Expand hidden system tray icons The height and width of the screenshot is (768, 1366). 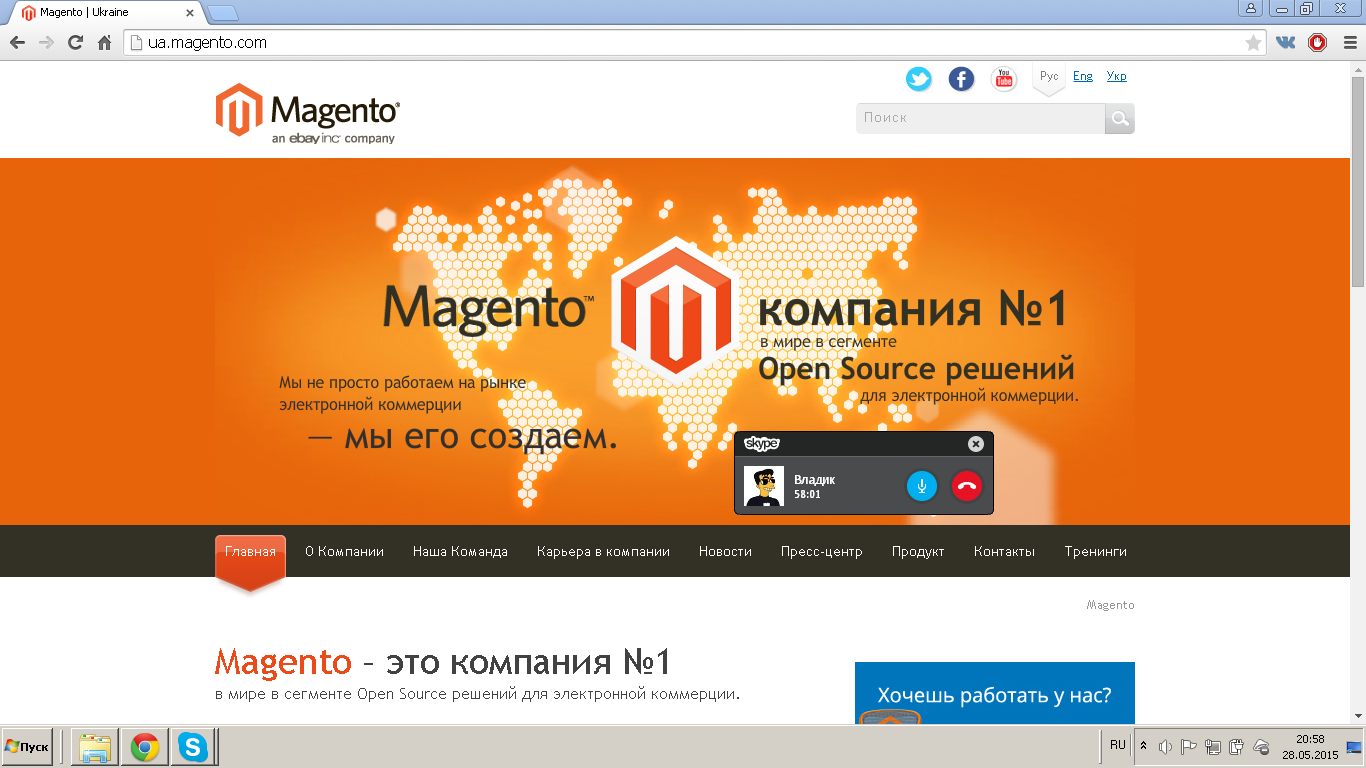click(1144, 747)
